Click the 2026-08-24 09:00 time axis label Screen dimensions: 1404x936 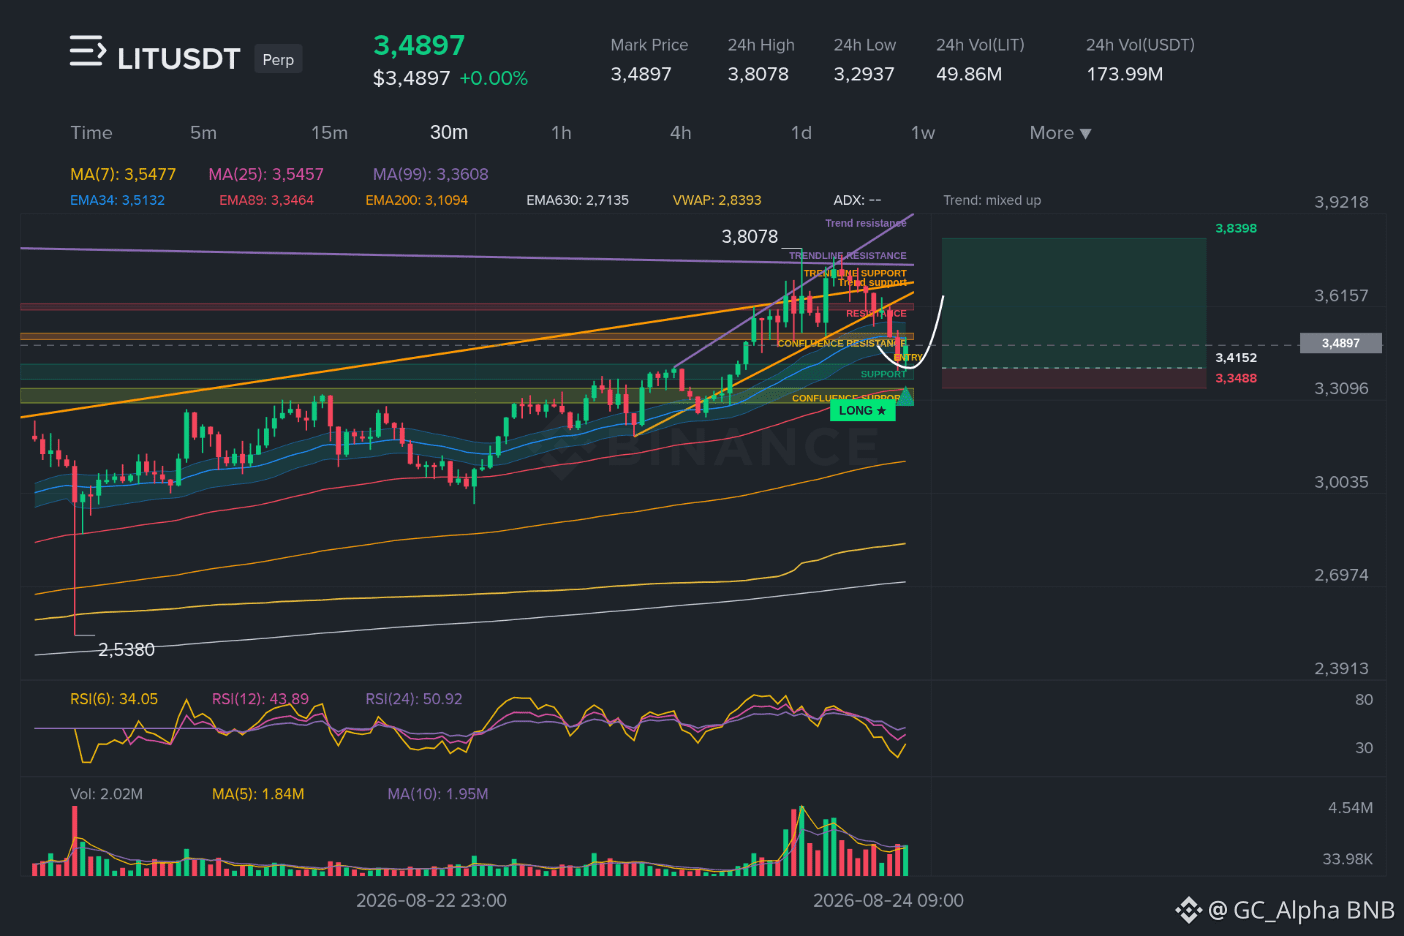click(x=888, y=900)
